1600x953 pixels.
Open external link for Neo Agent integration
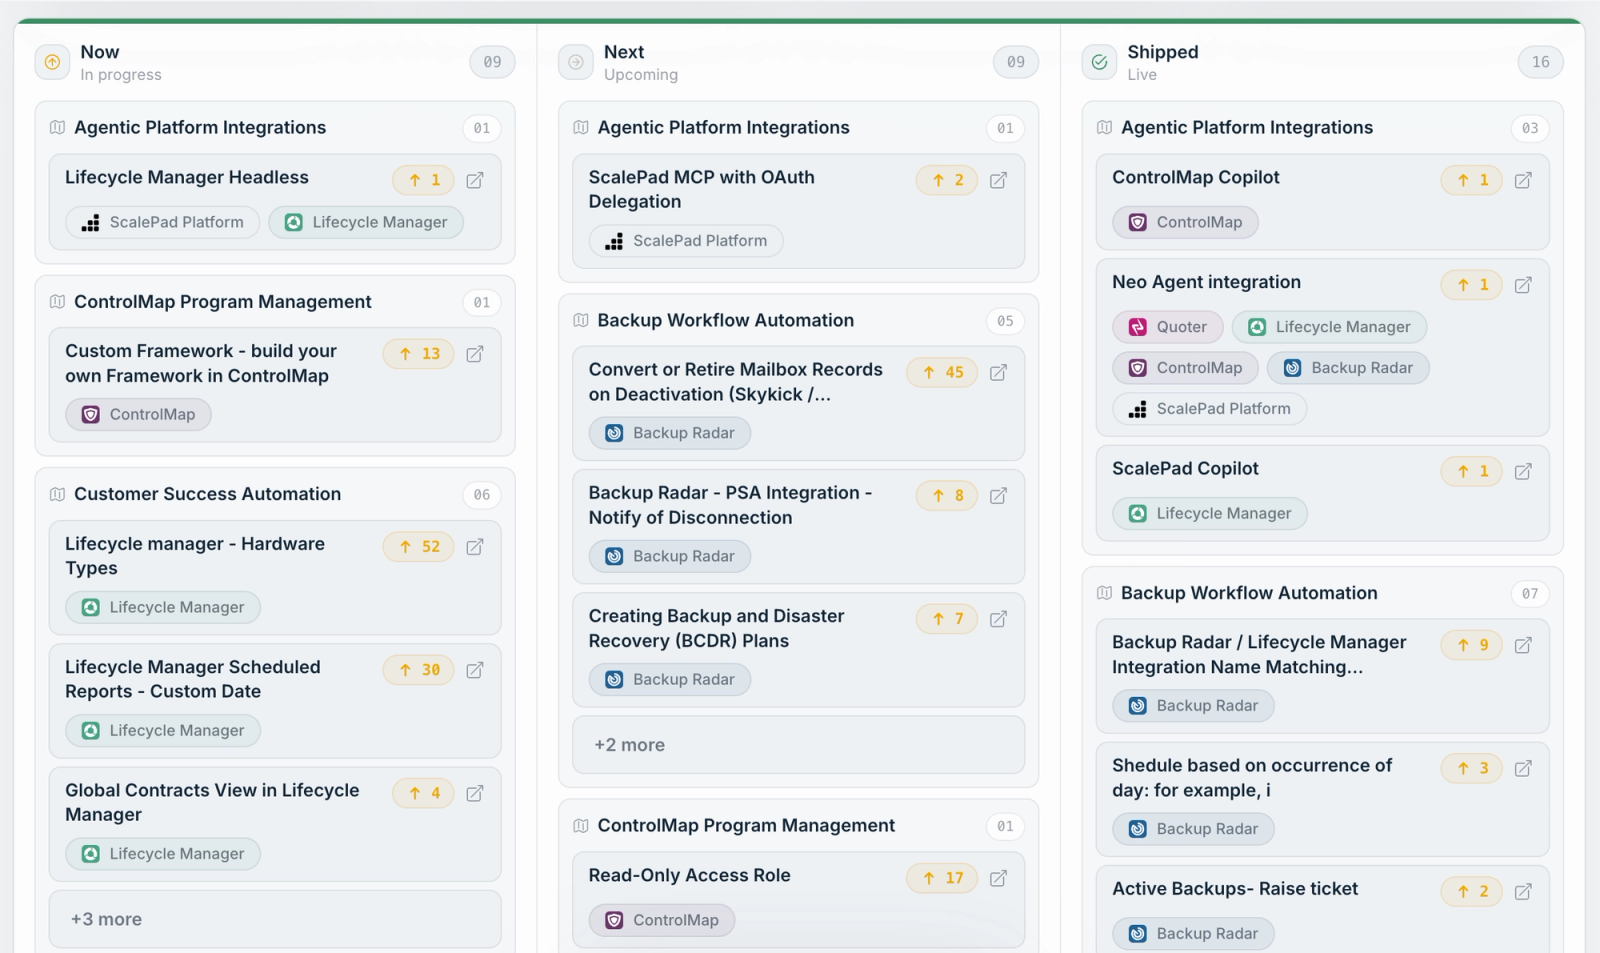tap(1523, 285)
